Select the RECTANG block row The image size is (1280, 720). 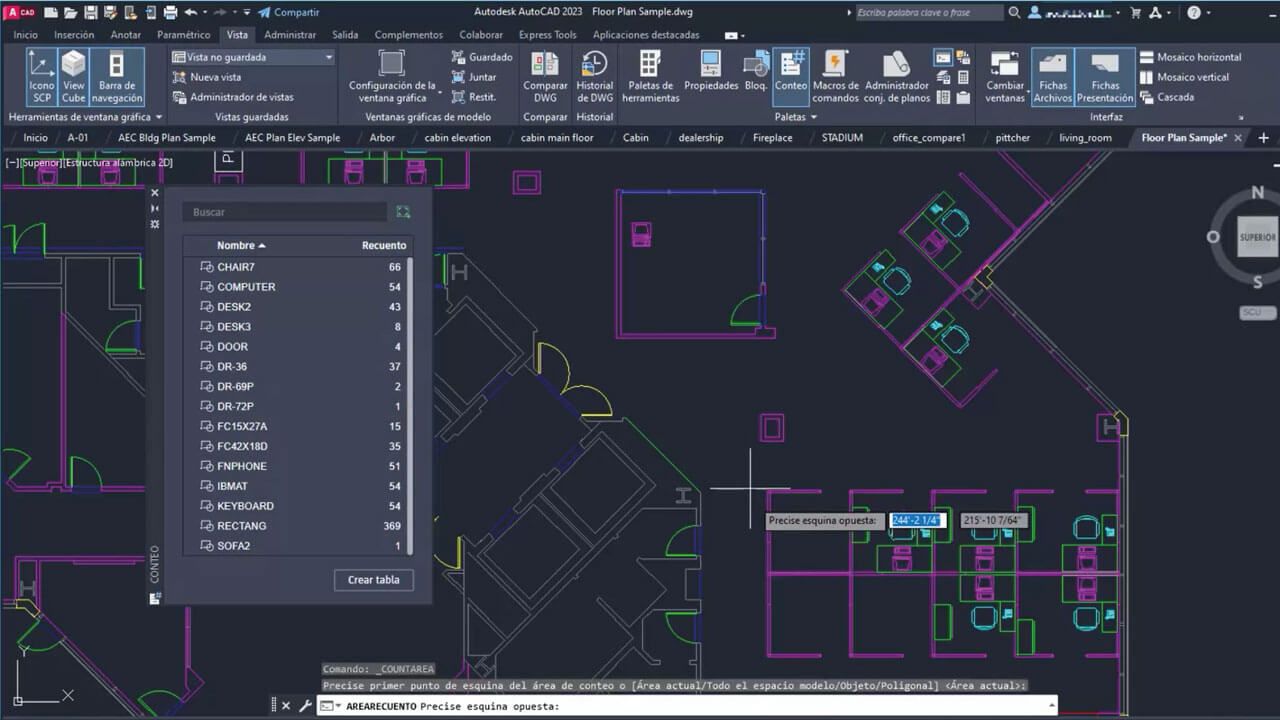pos(296,526)
